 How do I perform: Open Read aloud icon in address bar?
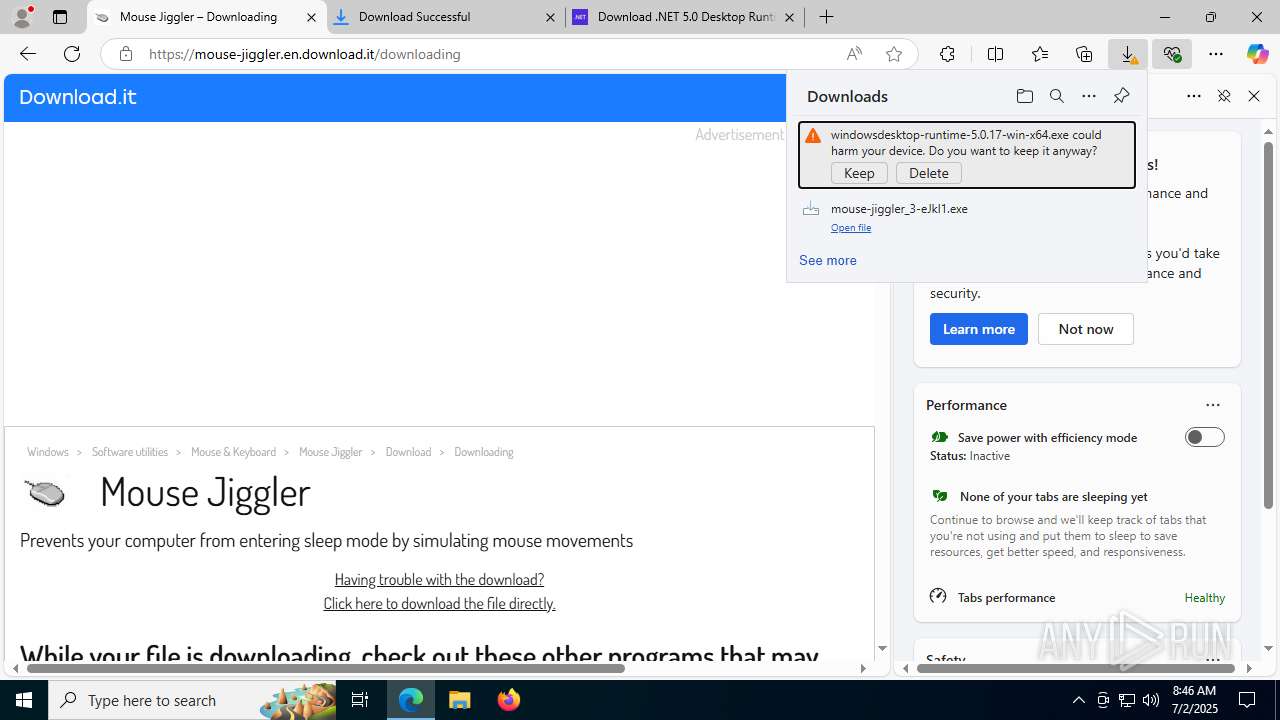pyautogui.click(x=854, y=54)
